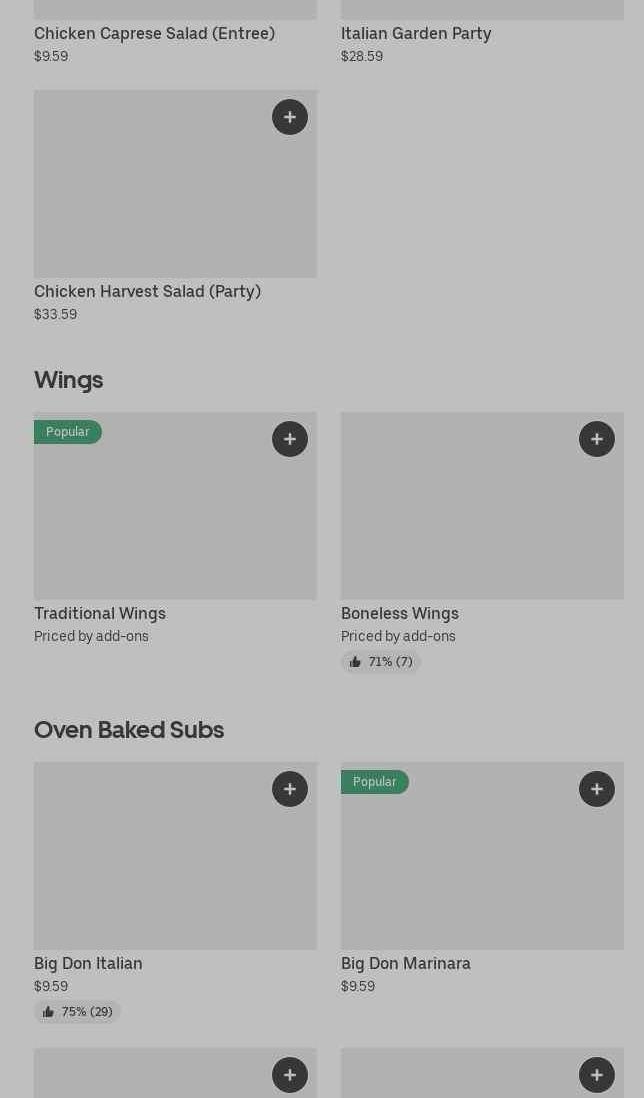This screenshot has width=644, height=1098.
Task: Select Traditional Wings item name
Action: pos(100,613)
